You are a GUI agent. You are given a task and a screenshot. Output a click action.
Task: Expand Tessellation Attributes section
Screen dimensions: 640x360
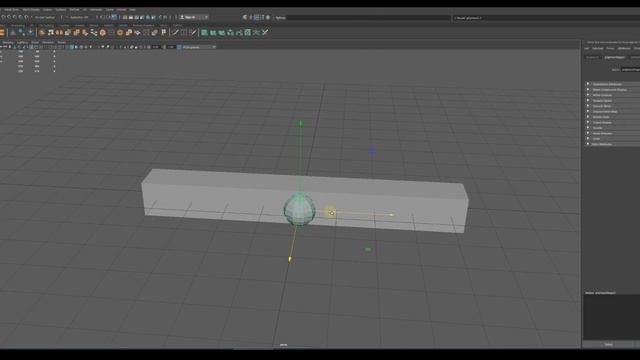(613, 84)
